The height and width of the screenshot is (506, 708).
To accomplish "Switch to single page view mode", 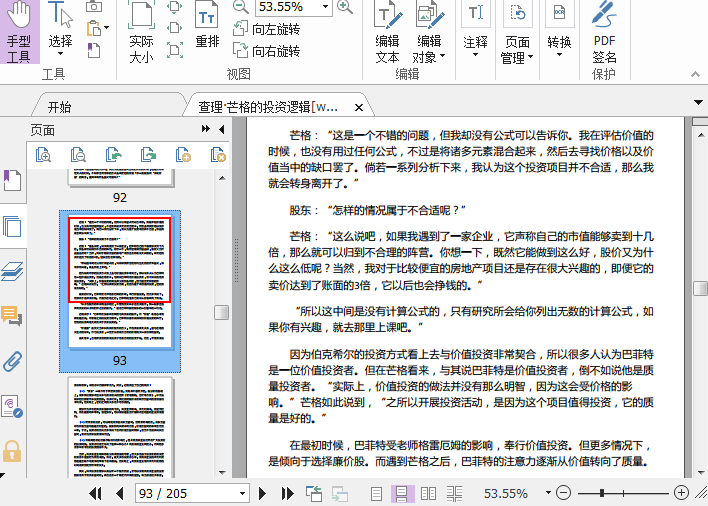I will 377,494.
